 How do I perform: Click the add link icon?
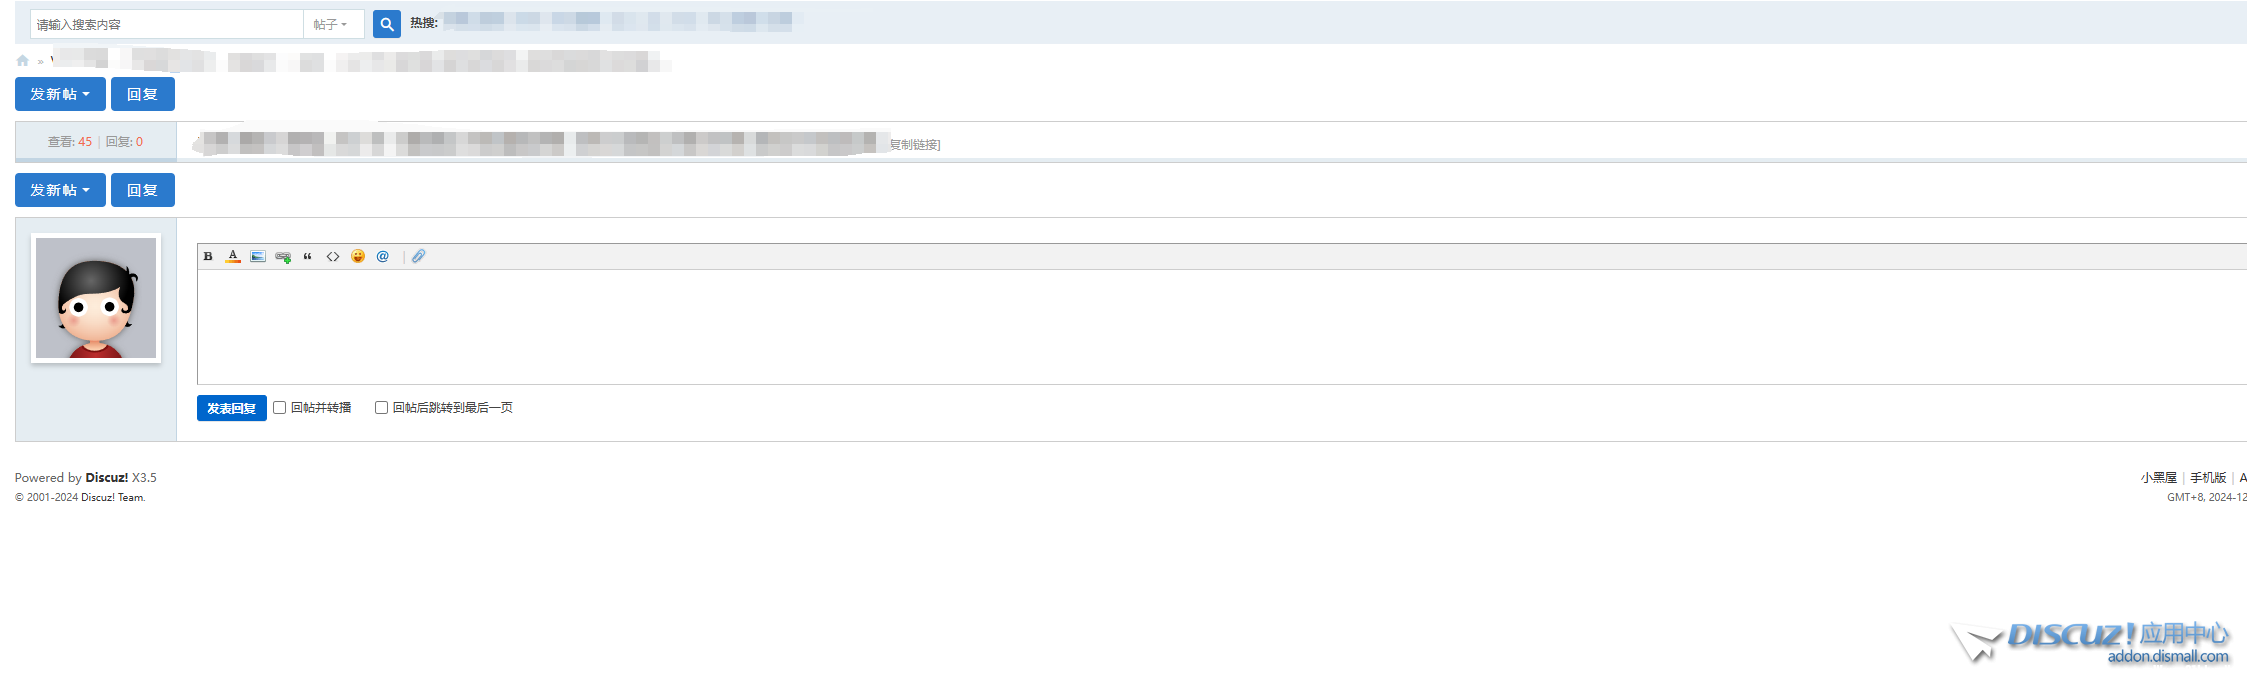click(283, 257)
